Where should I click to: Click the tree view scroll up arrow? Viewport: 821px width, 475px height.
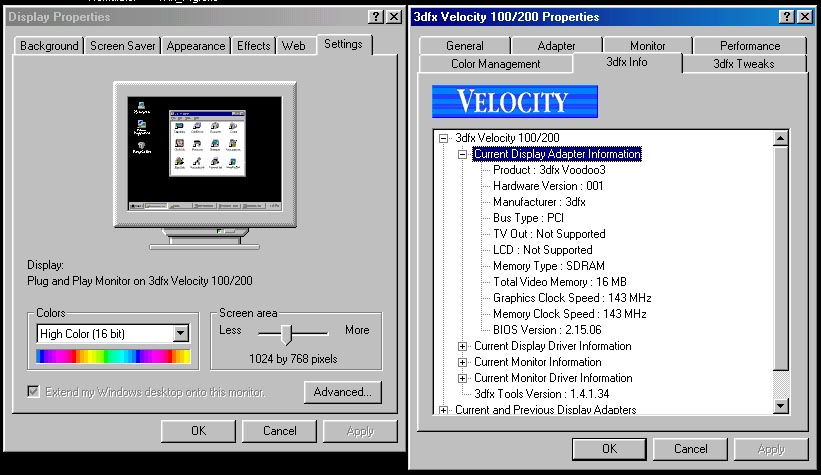point(781,138)
